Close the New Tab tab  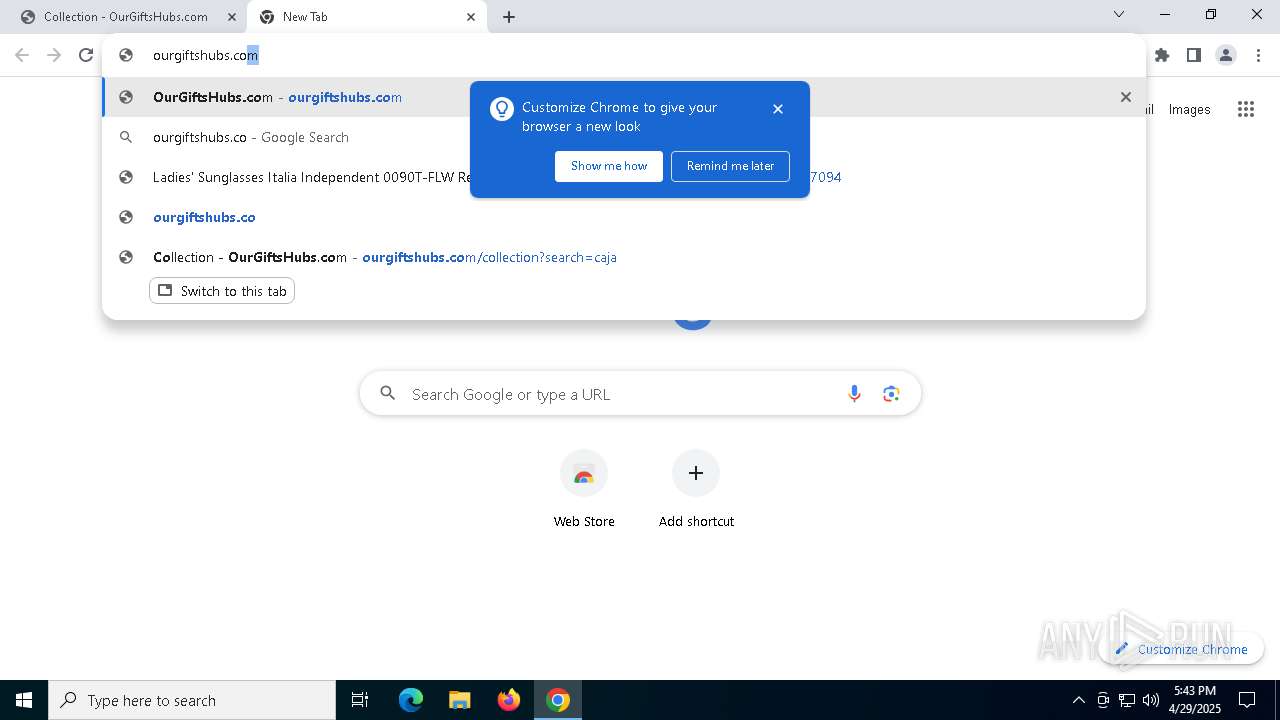pos(471,17)
